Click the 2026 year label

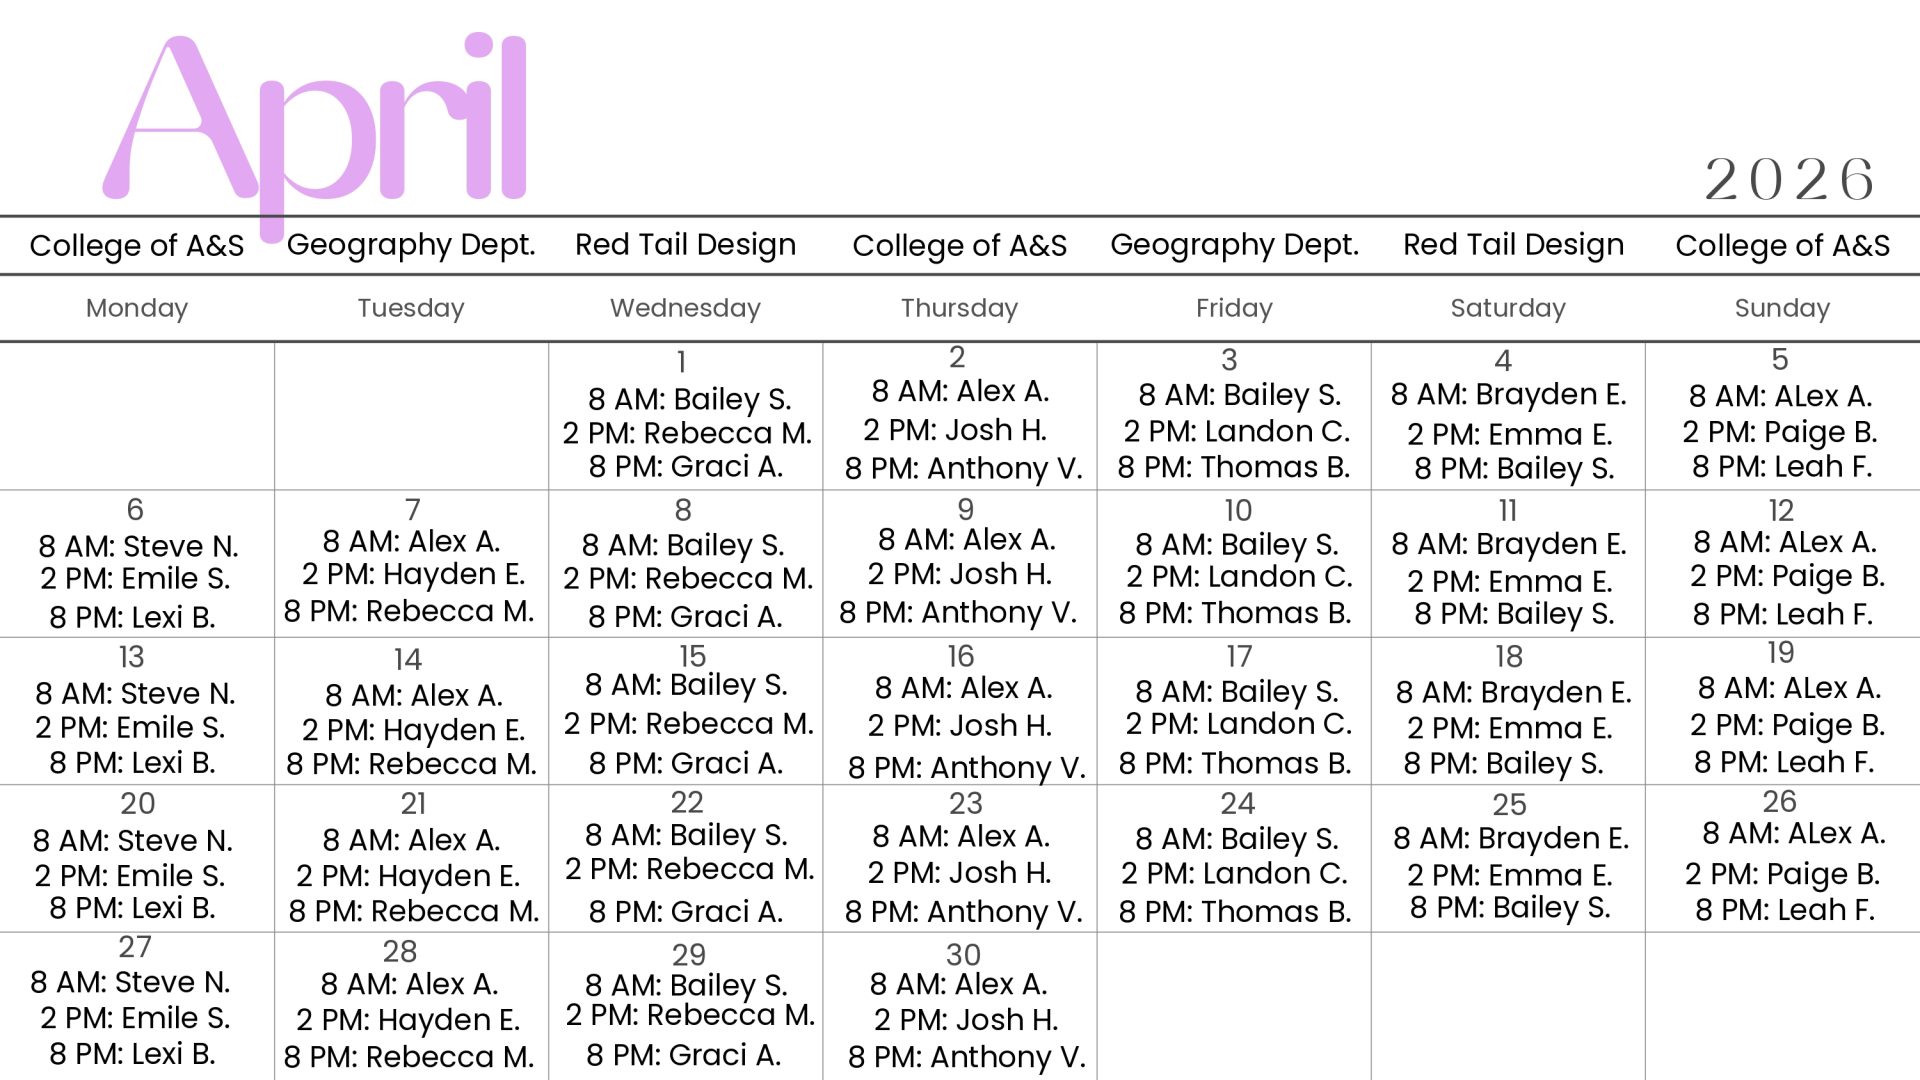point(1789,180)
